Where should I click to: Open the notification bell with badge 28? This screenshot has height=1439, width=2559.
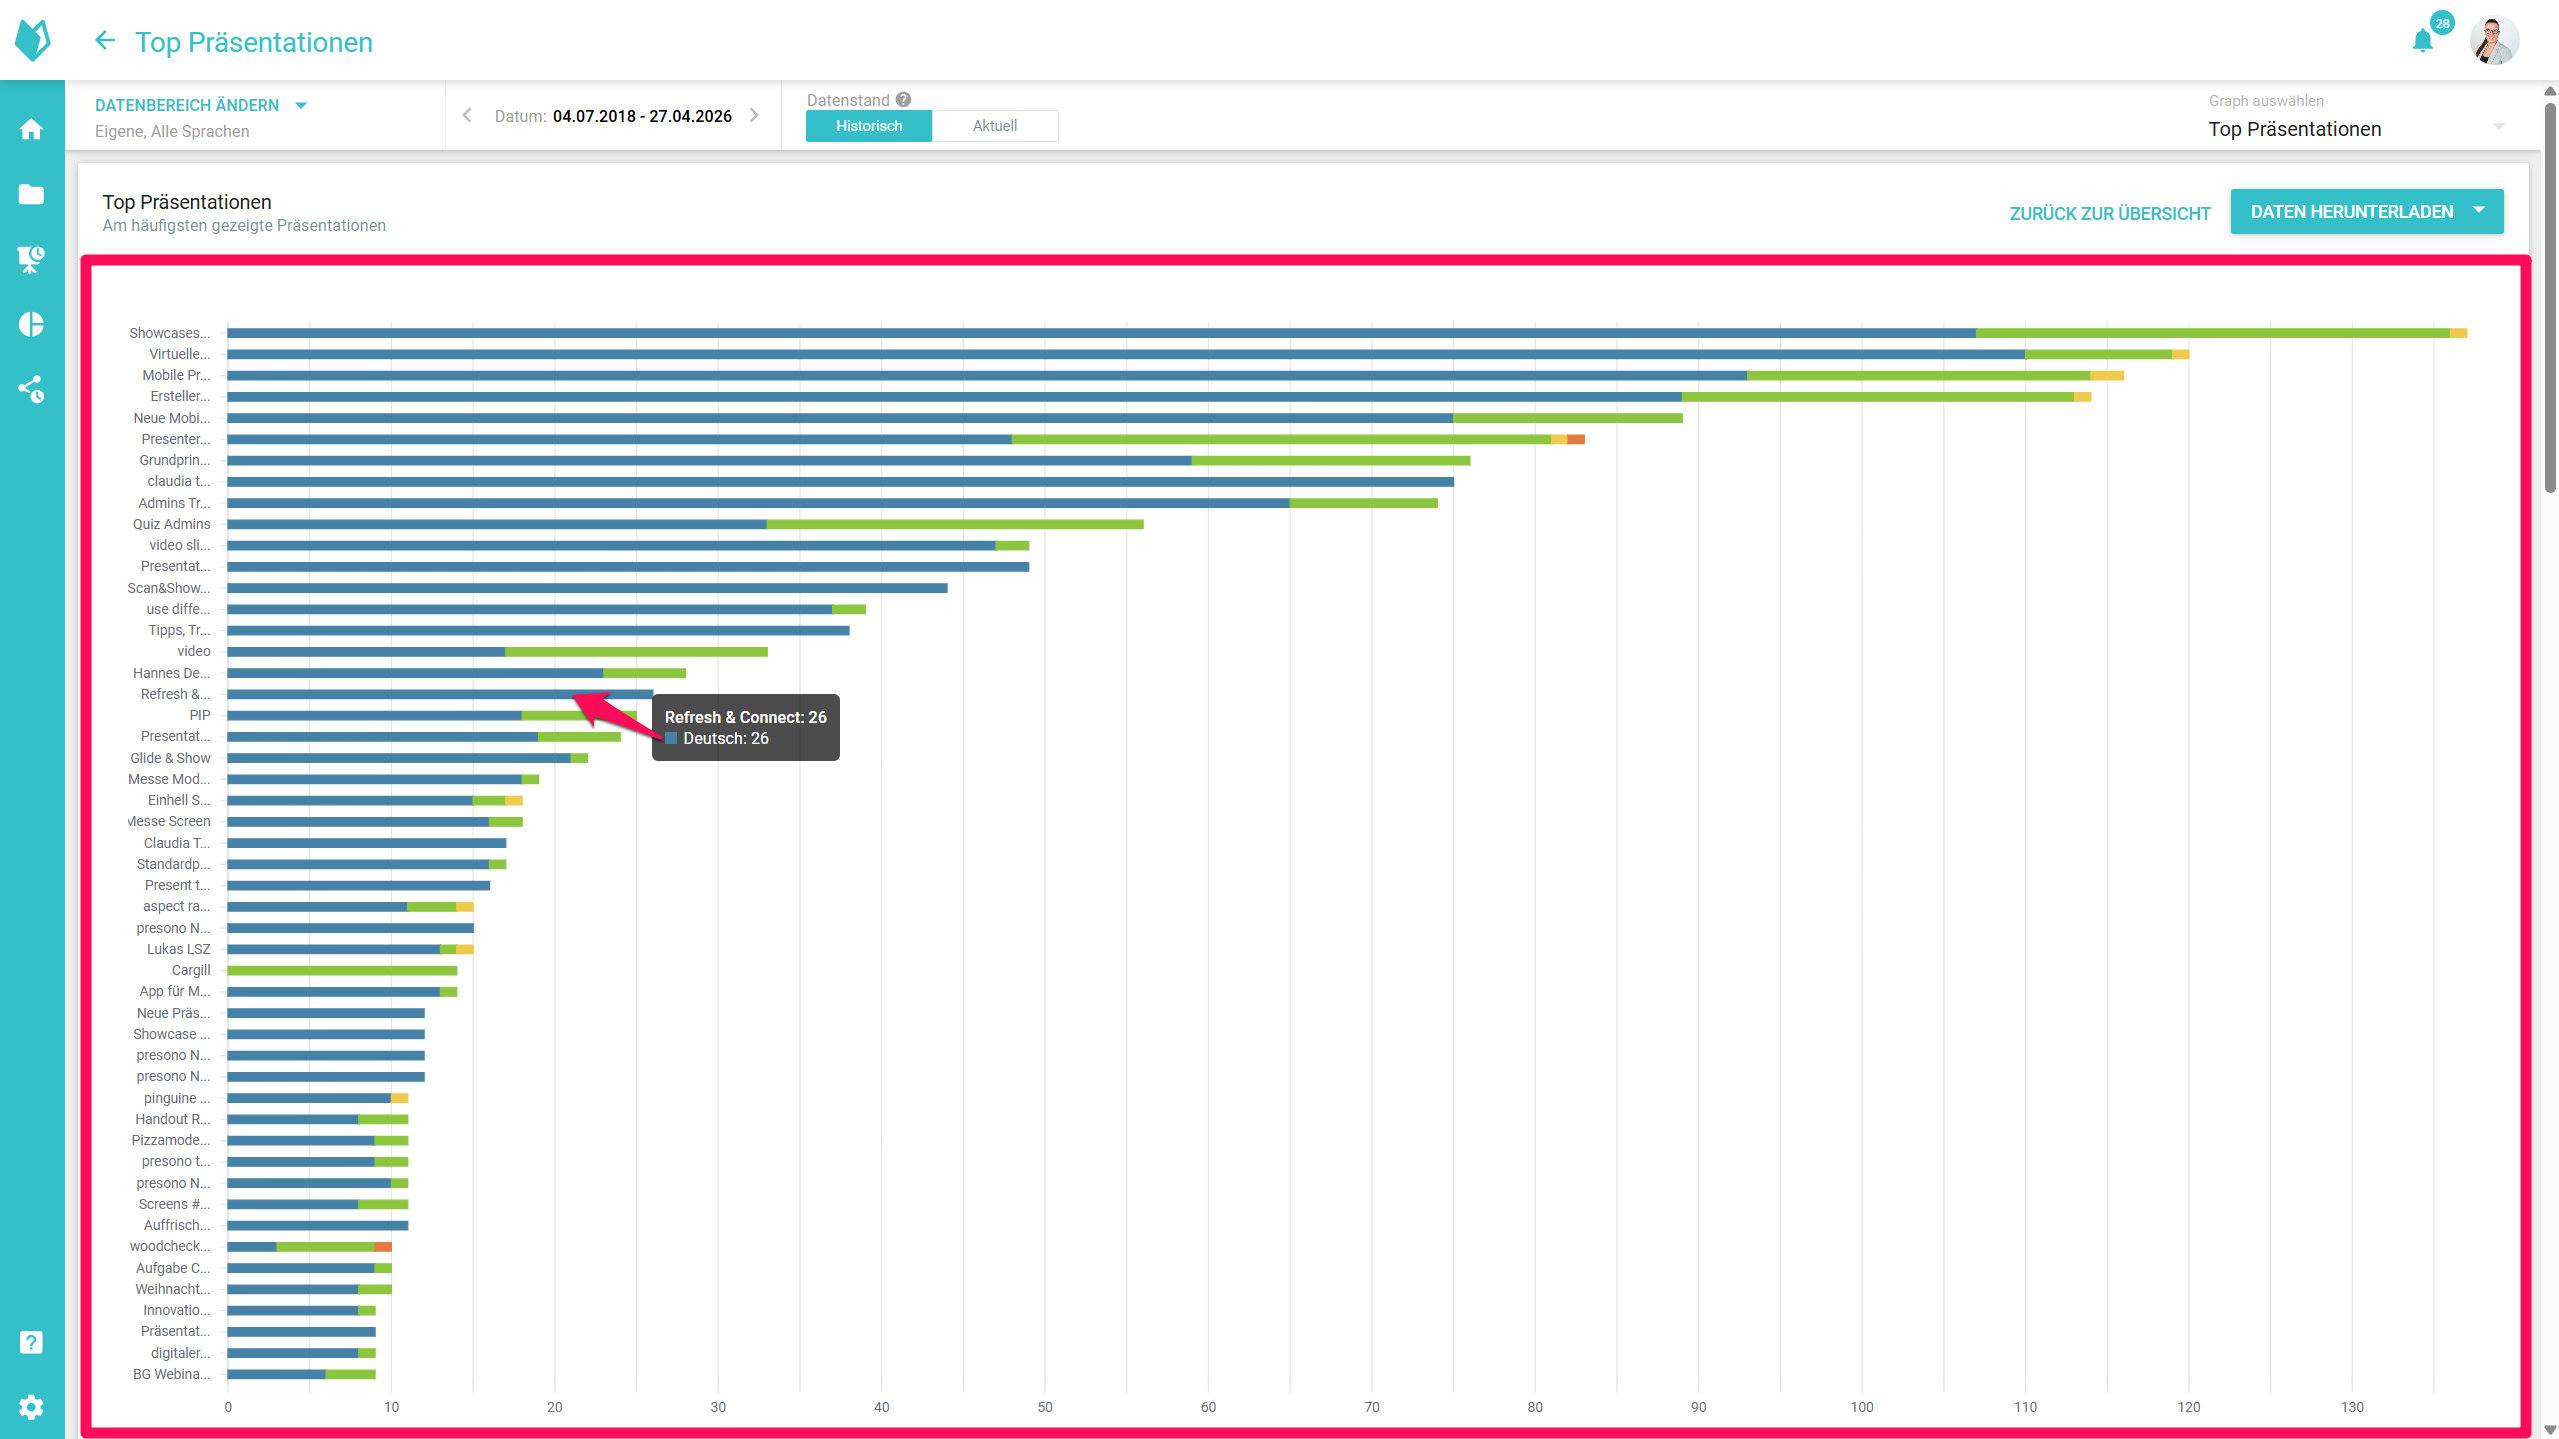pos(2422,41)
